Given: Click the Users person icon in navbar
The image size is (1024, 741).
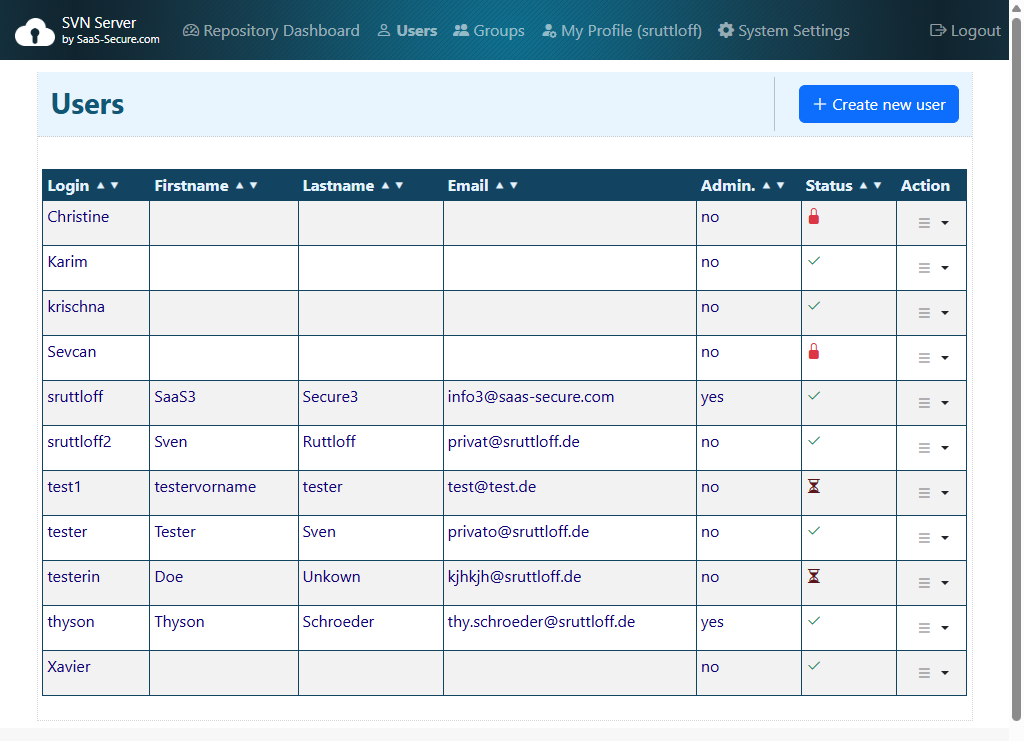Looking at the screenshot, I should tap(383, 30).
